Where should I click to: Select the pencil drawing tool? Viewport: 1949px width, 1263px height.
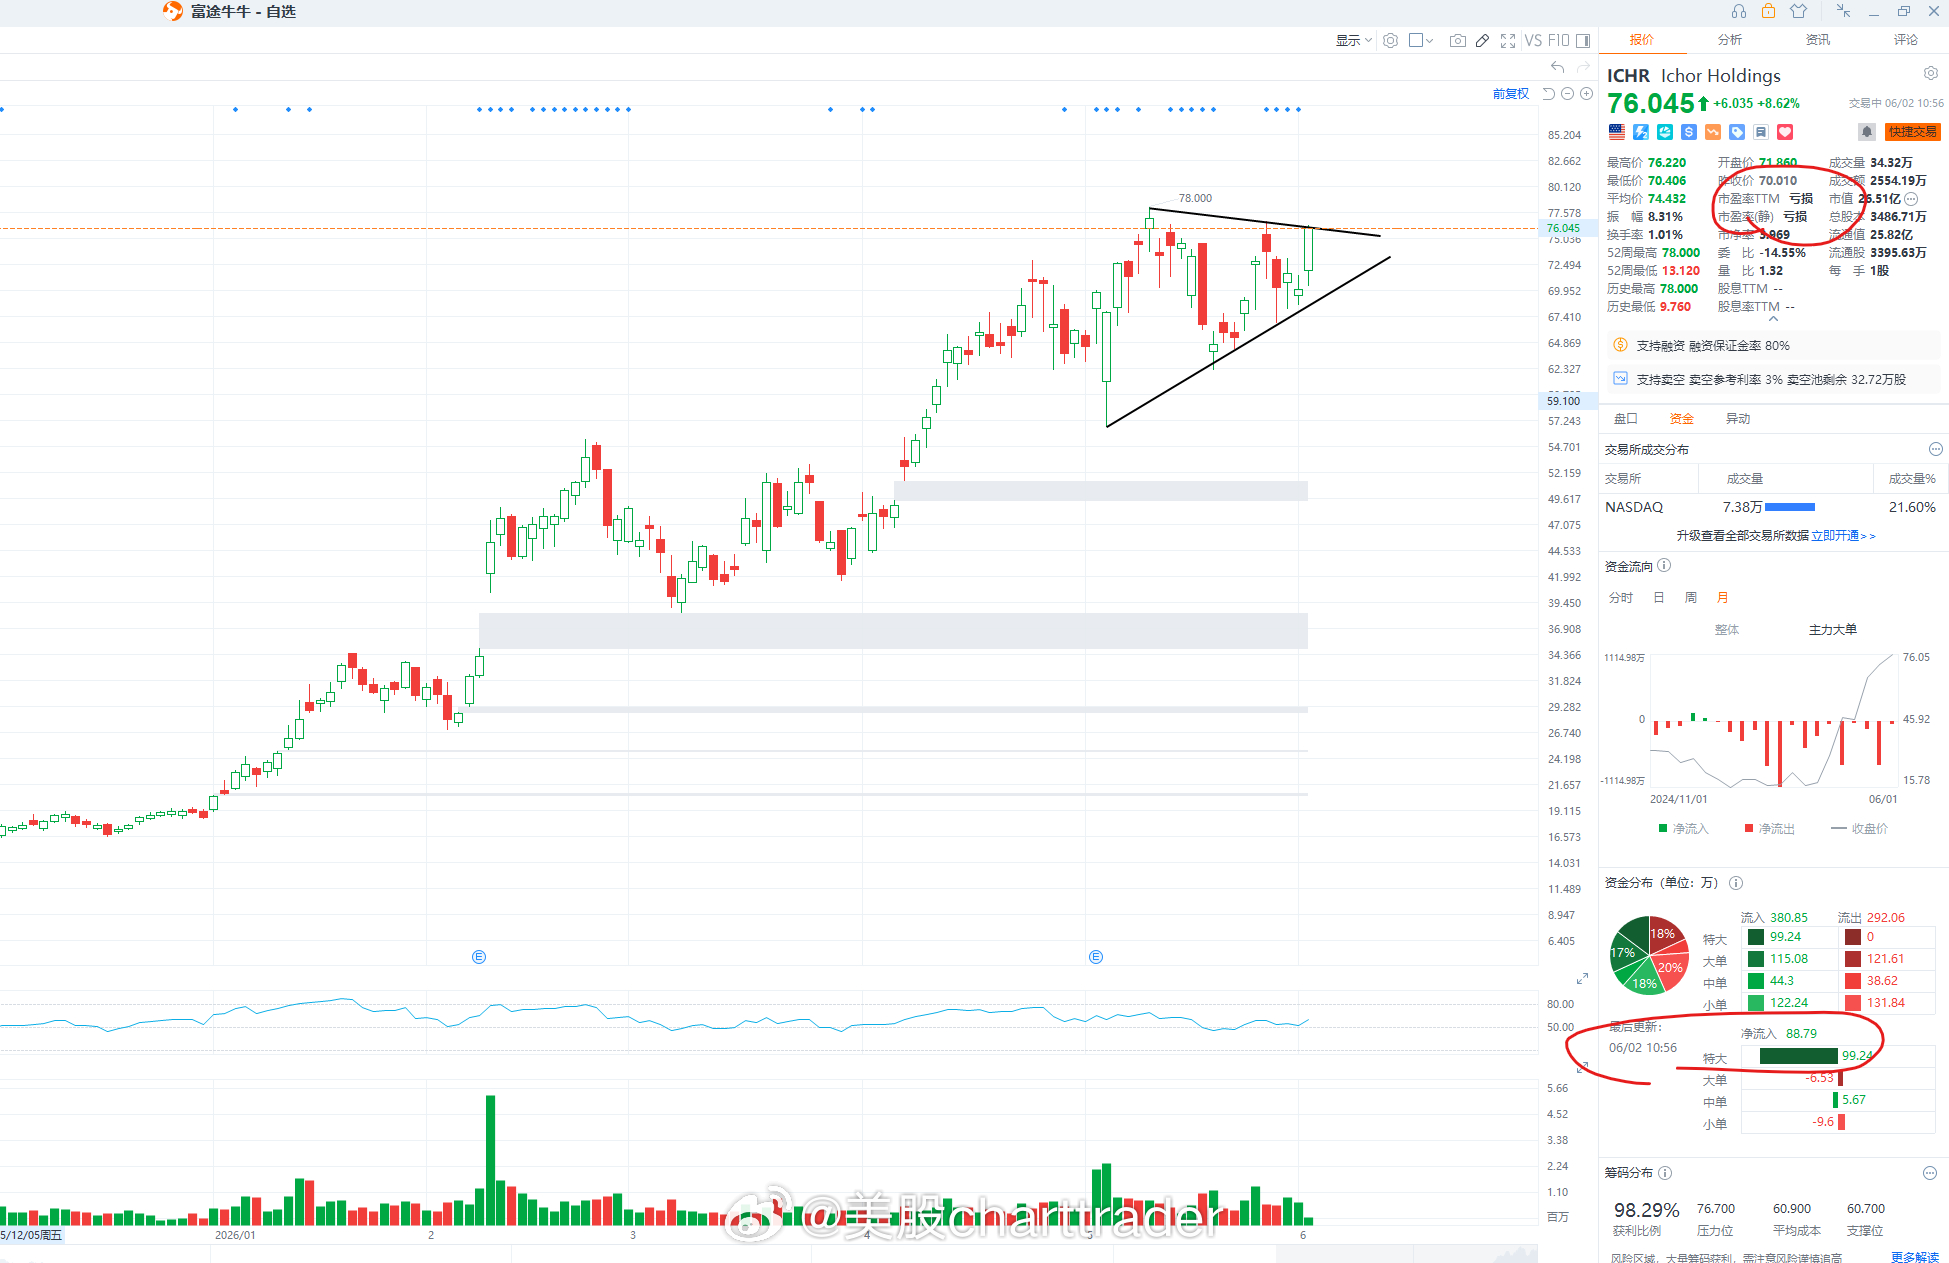(1482, 41)
